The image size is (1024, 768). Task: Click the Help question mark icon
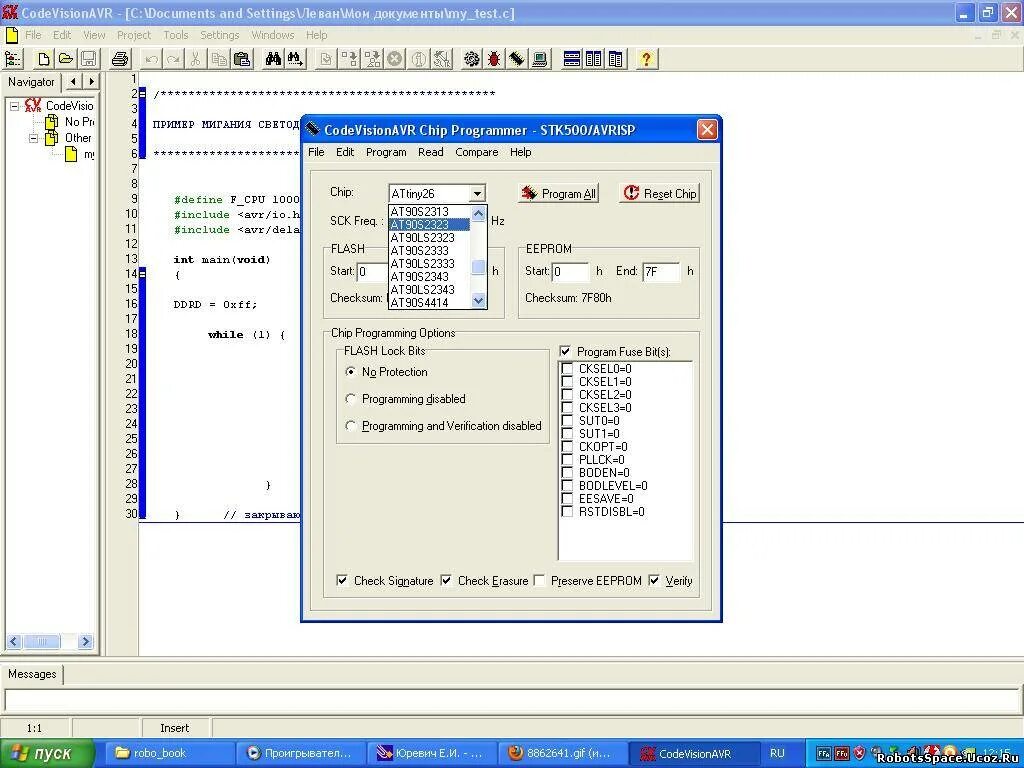(646, 59)
